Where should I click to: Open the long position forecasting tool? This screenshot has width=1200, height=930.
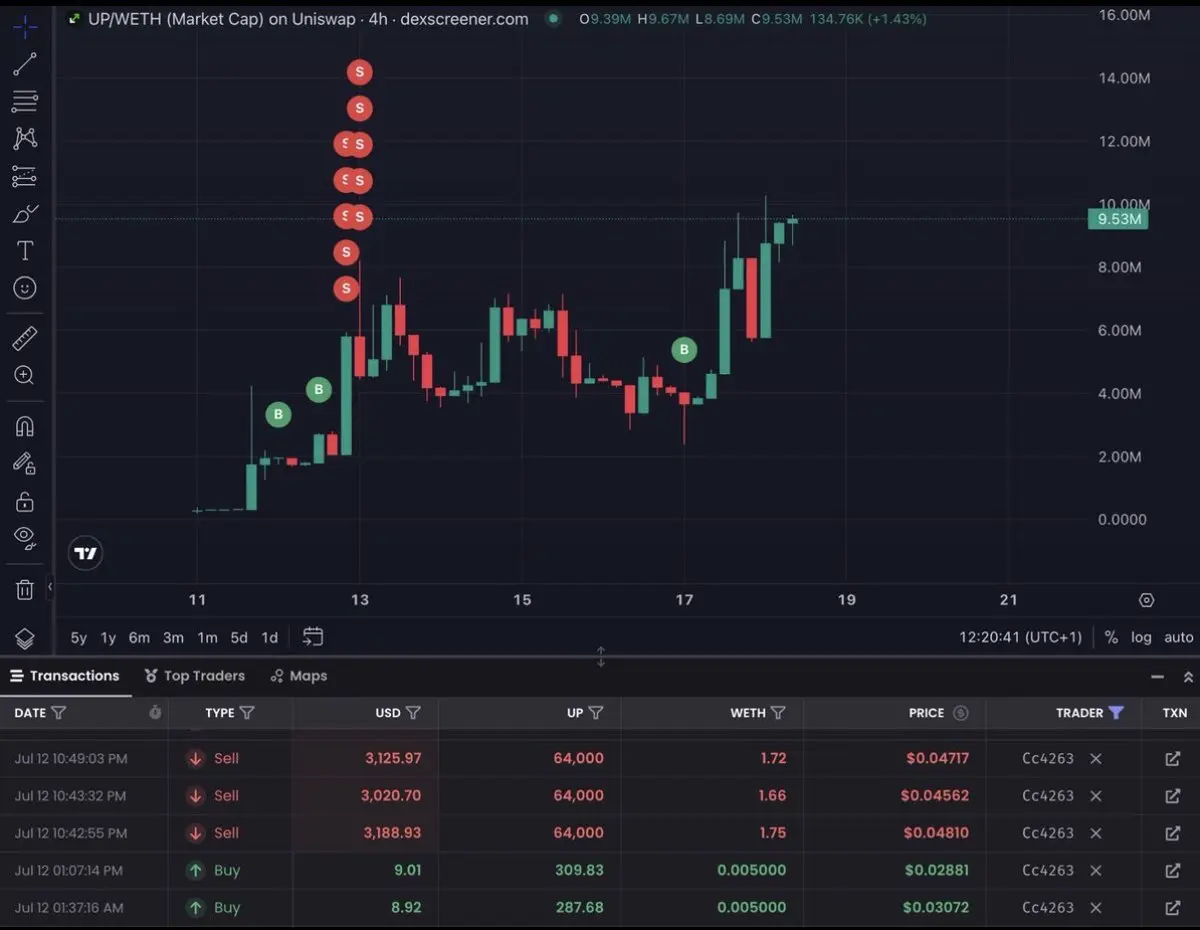25,176
